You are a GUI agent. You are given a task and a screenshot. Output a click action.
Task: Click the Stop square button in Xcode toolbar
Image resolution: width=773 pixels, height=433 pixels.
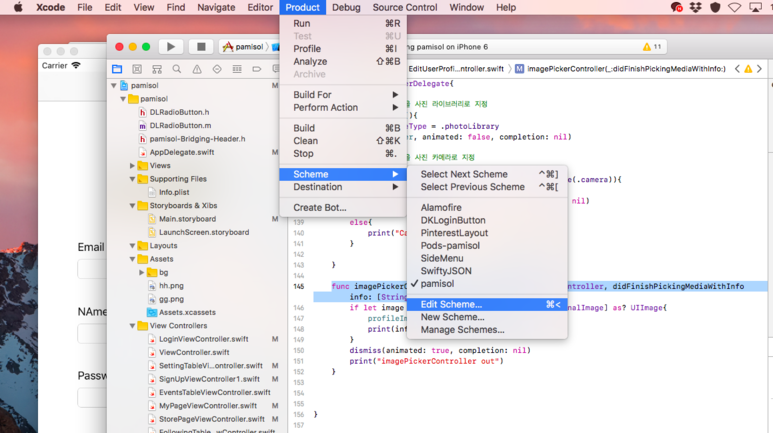click(x=201, y=47)
